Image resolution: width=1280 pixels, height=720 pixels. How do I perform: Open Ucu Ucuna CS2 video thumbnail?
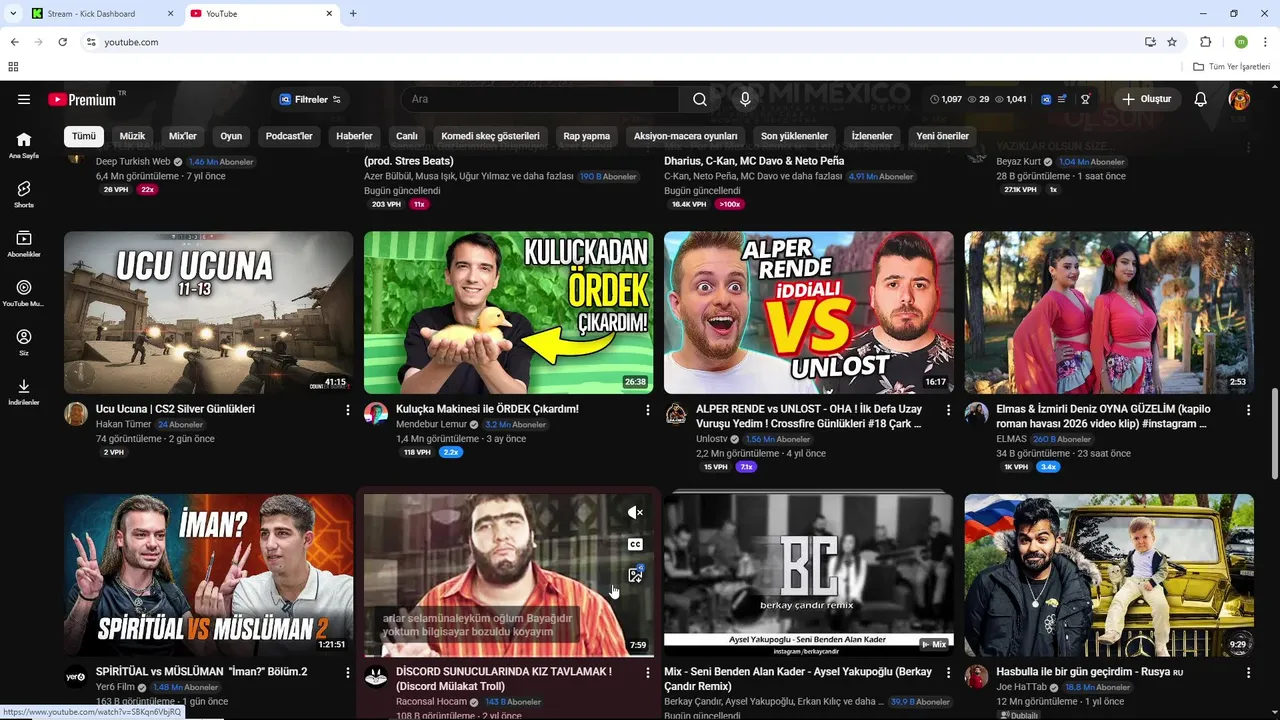(x=208, y=313)
